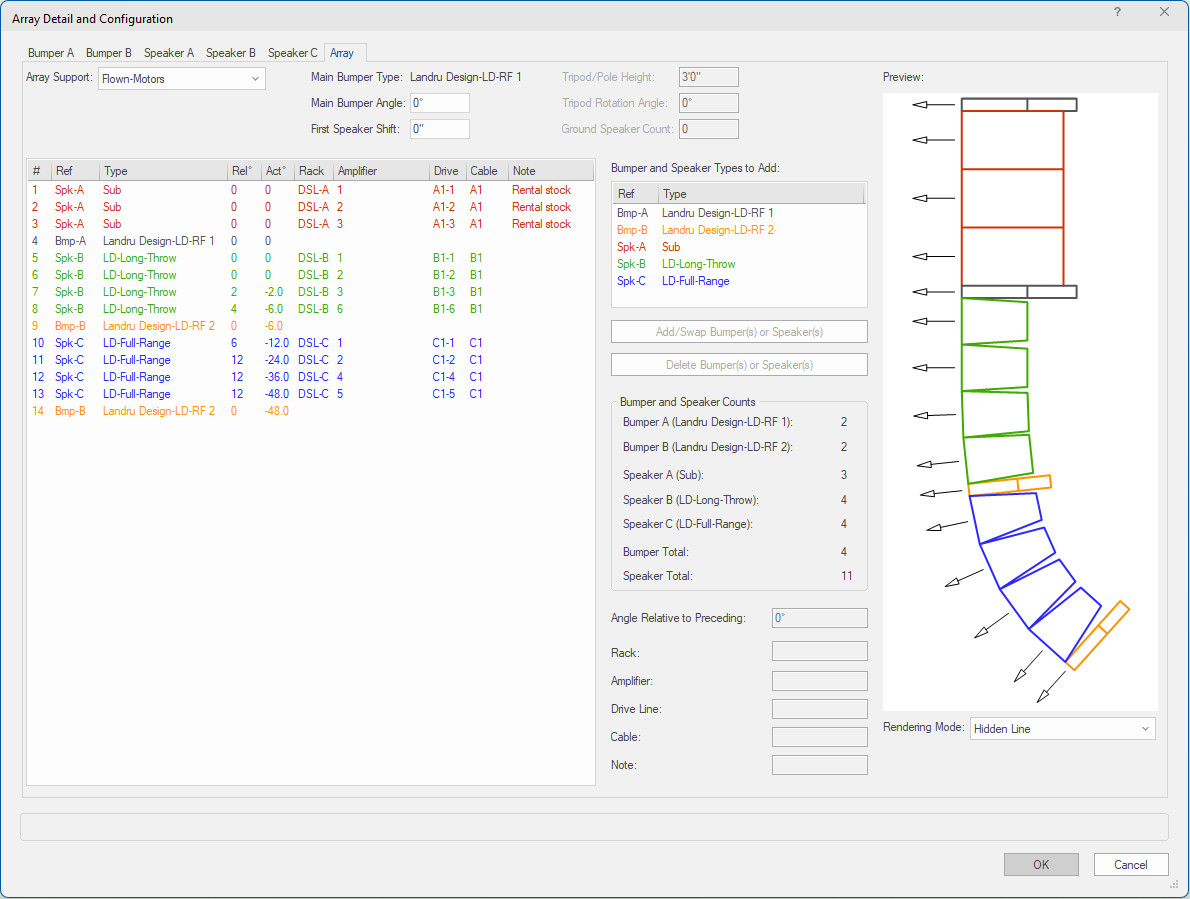Select row 14 Bmp-B at -48.0
Screen dimensions: 1190x899
point(310,411)
